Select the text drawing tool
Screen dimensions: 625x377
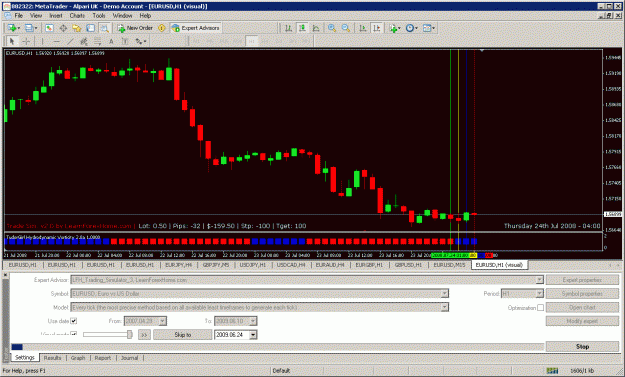pyautogui.click(x=111, y=41)
